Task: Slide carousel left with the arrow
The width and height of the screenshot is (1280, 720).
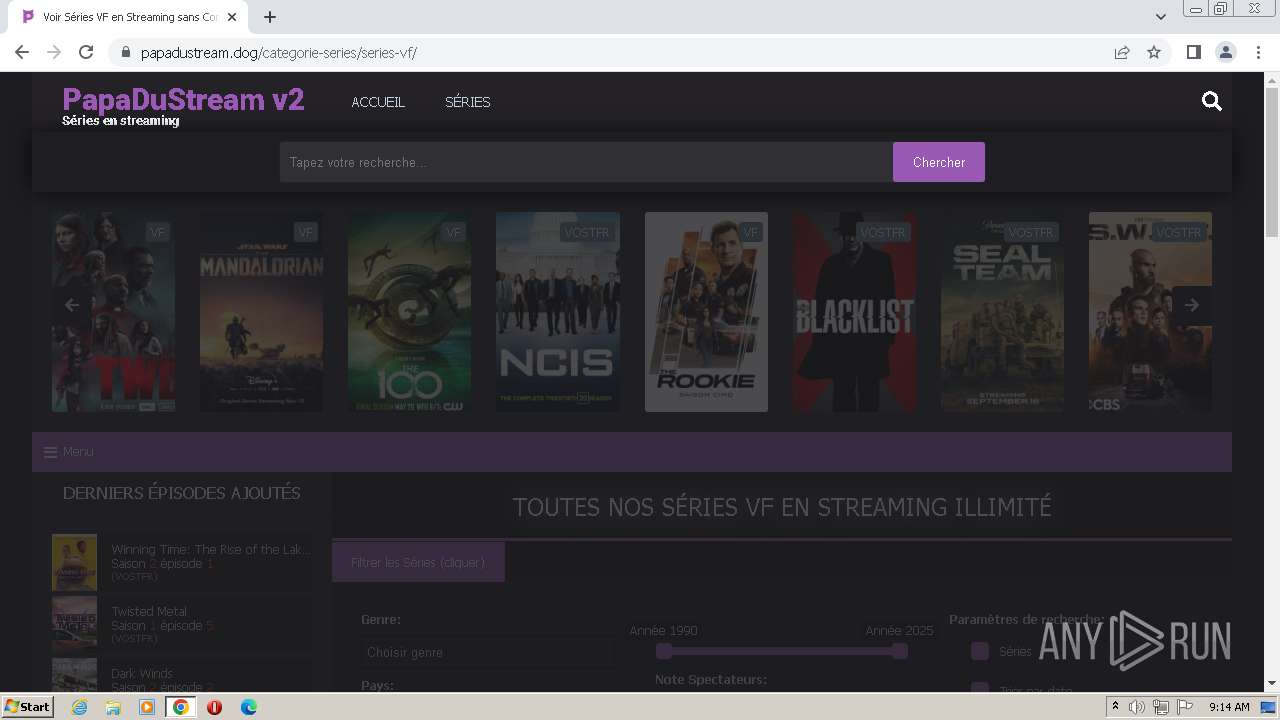Action: tap(72, 305)
